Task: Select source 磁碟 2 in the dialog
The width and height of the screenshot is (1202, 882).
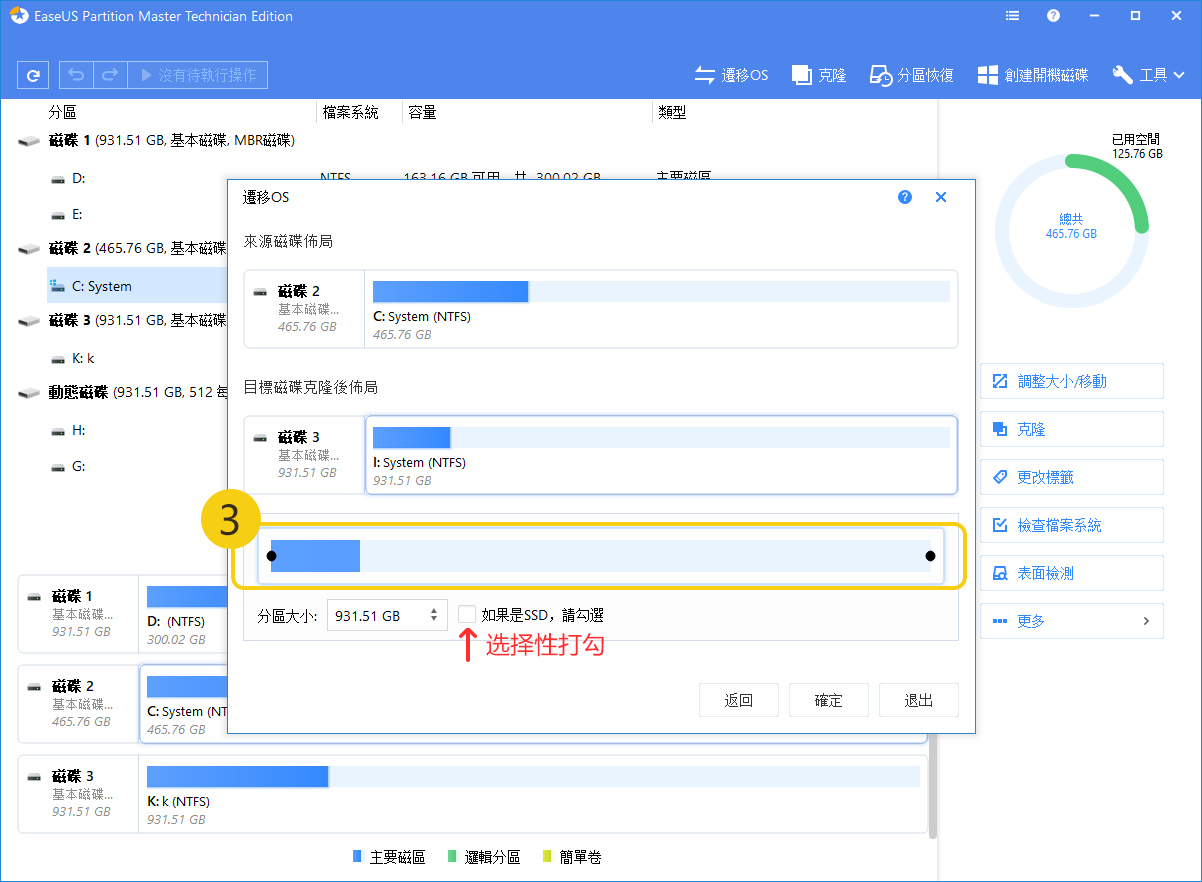Action: pos(305,309)
